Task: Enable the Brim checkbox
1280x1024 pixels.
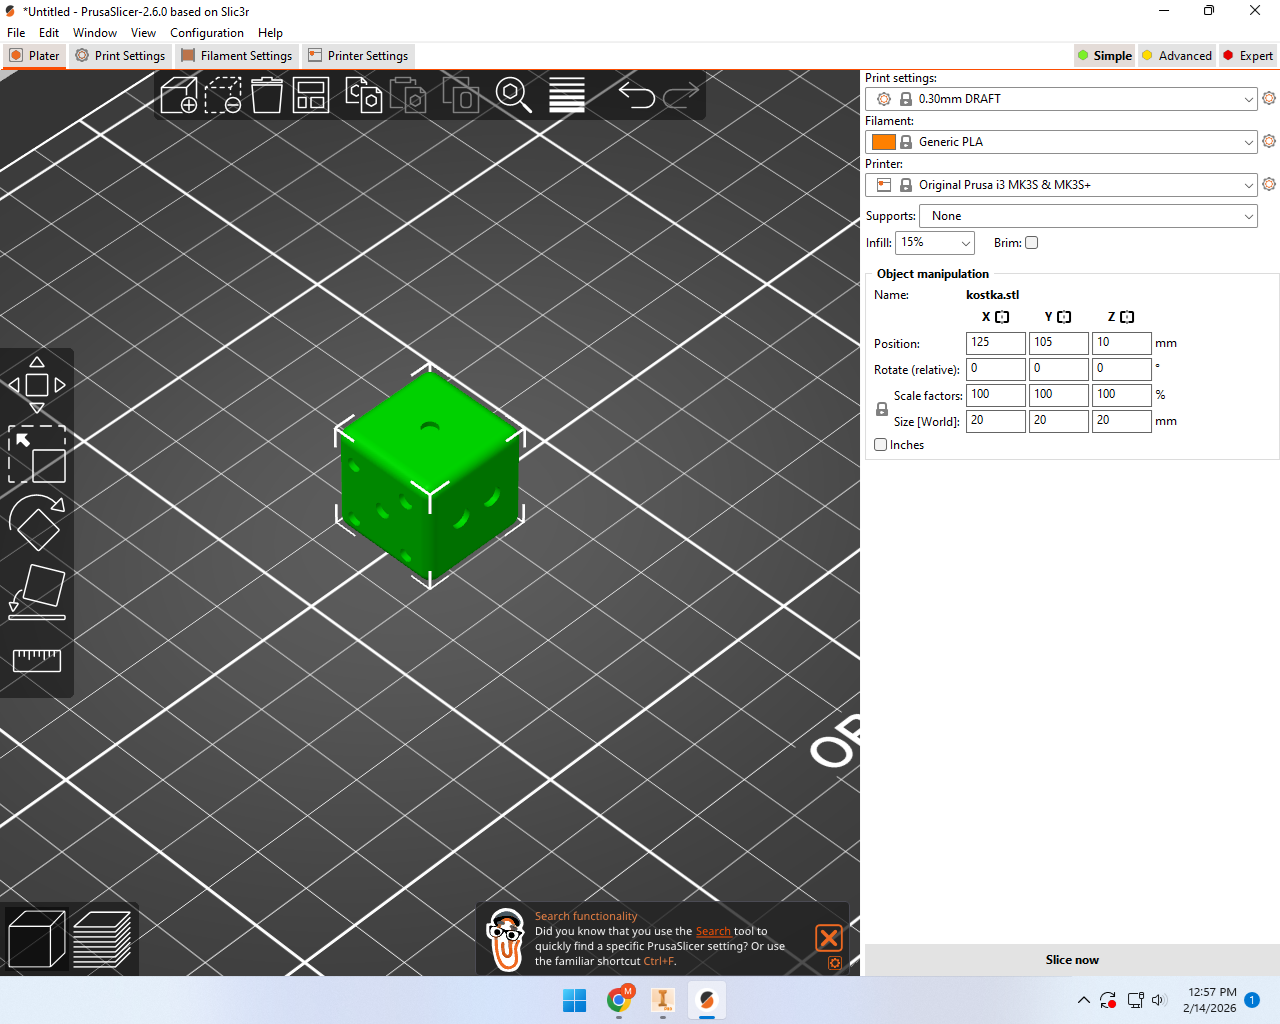Action: pyautogui.click(x=1032, y=243)
